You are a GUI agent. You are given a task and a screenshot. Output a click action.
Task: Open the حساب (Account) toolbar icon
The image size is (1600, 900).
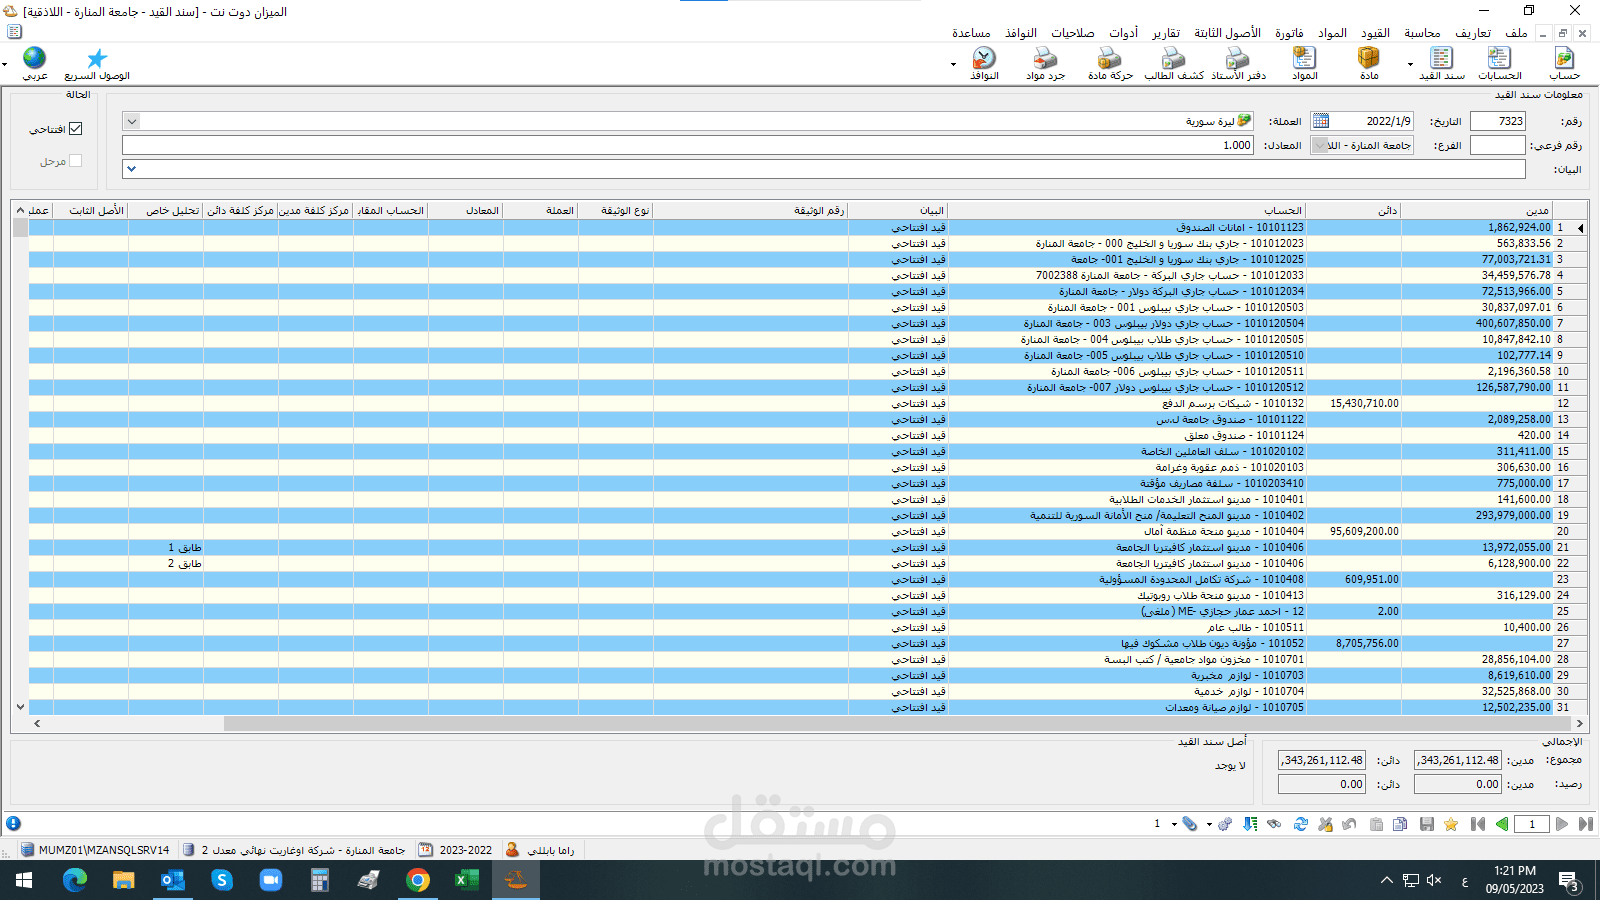tap(1564, 63)
